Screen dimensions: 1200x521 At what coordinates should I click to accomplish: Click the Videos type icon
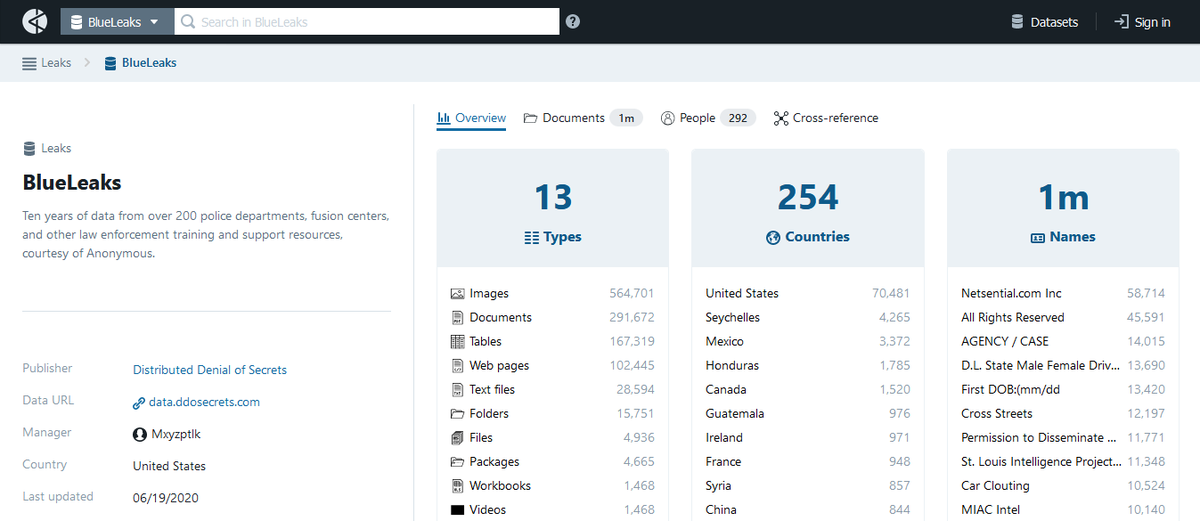tap(458, 510)
